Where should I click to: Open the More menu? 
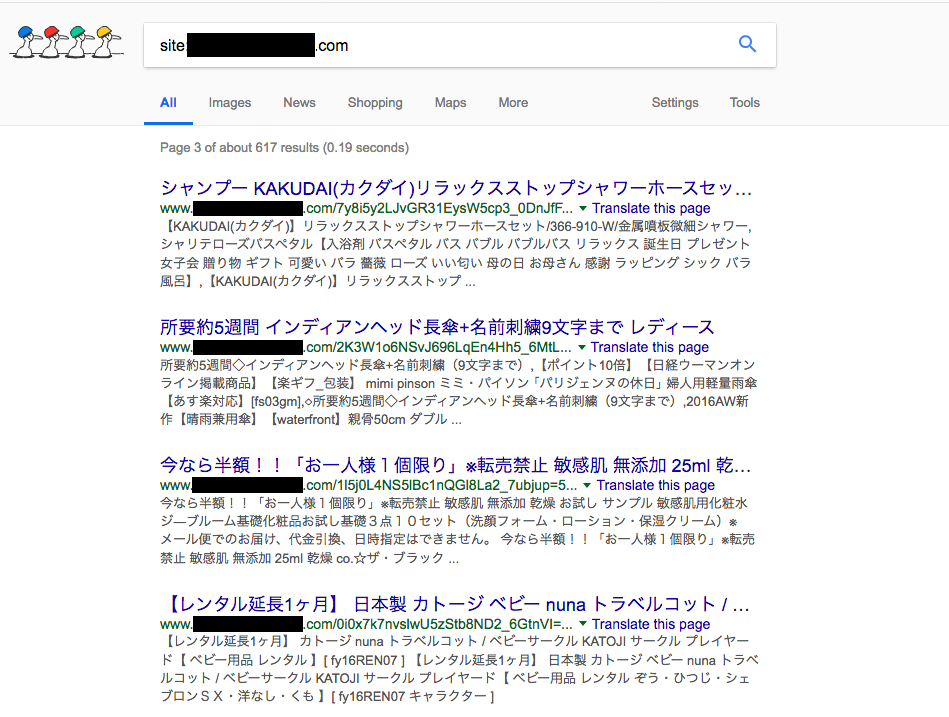coord(513,103)
